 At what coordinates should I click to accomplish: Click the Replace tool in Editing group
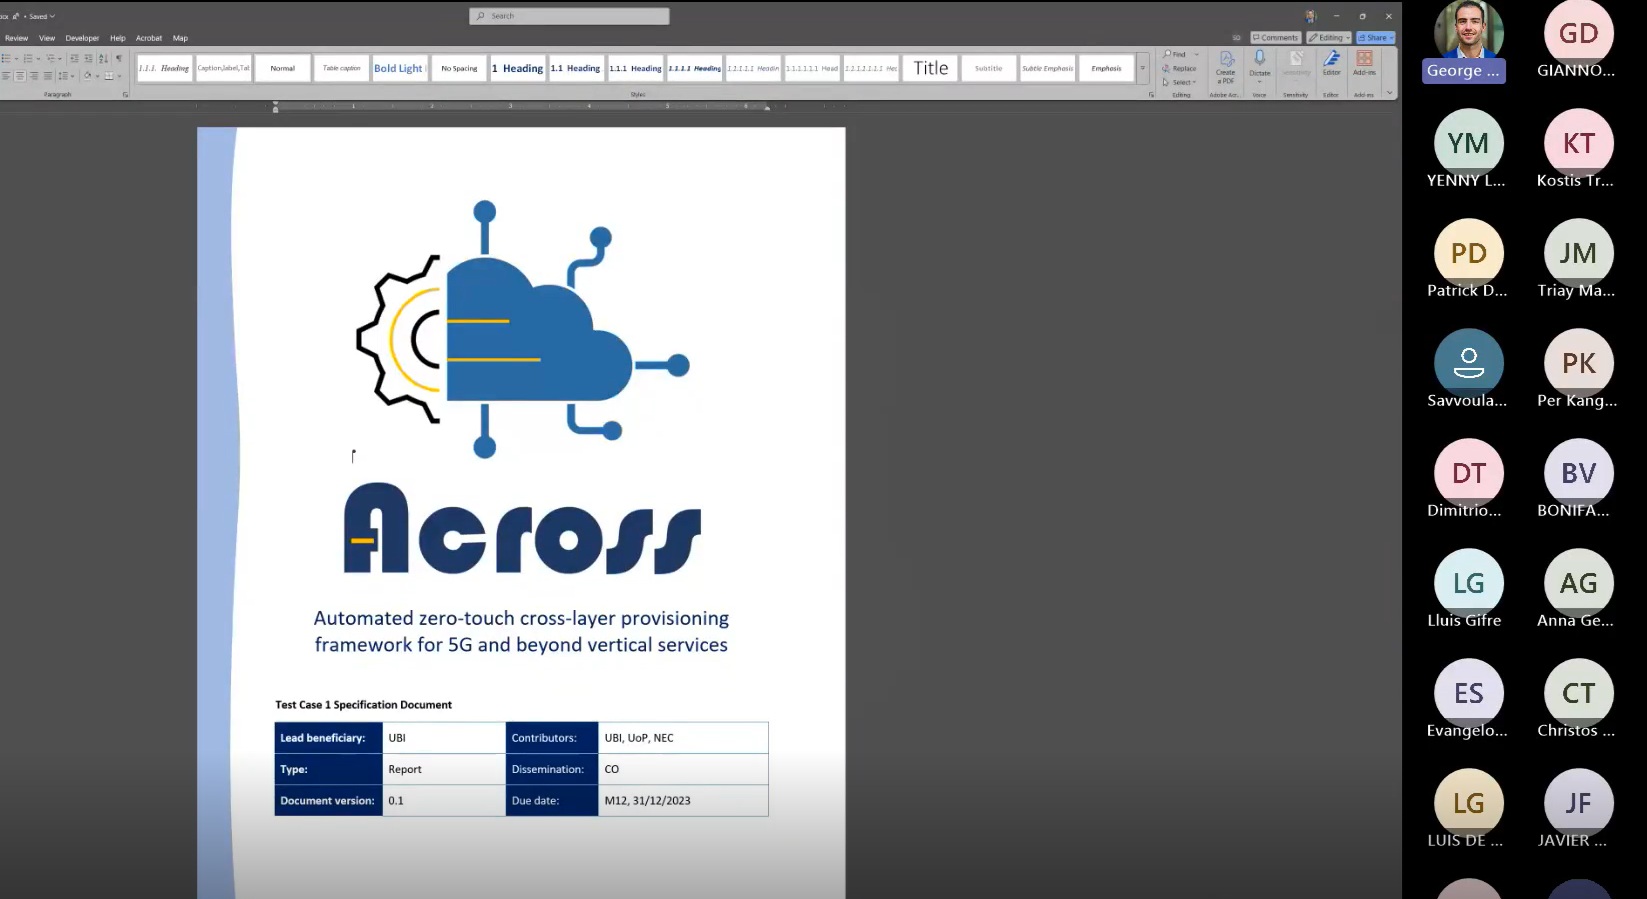[x=1180, y=69]
